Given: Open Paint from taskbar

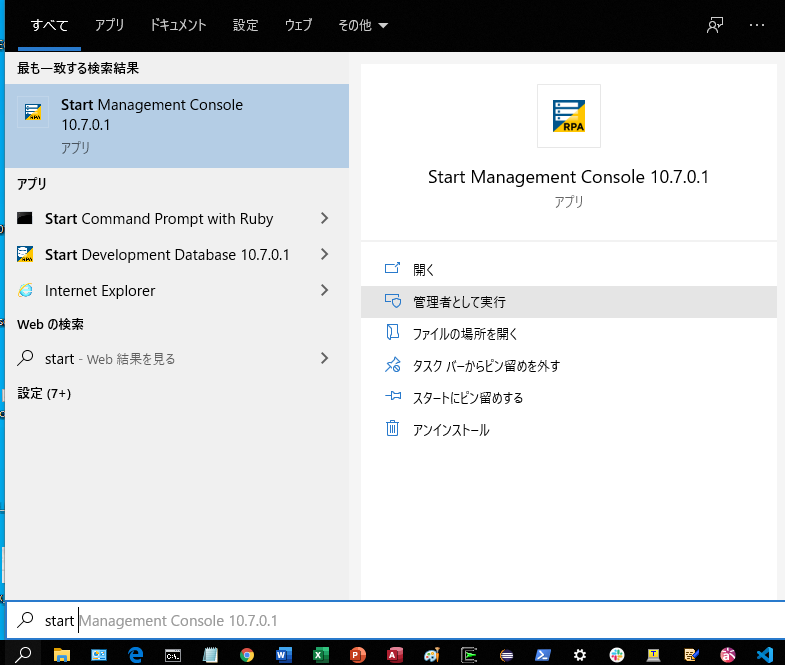Looking at the screenshot, I should (x=432, y=654).
